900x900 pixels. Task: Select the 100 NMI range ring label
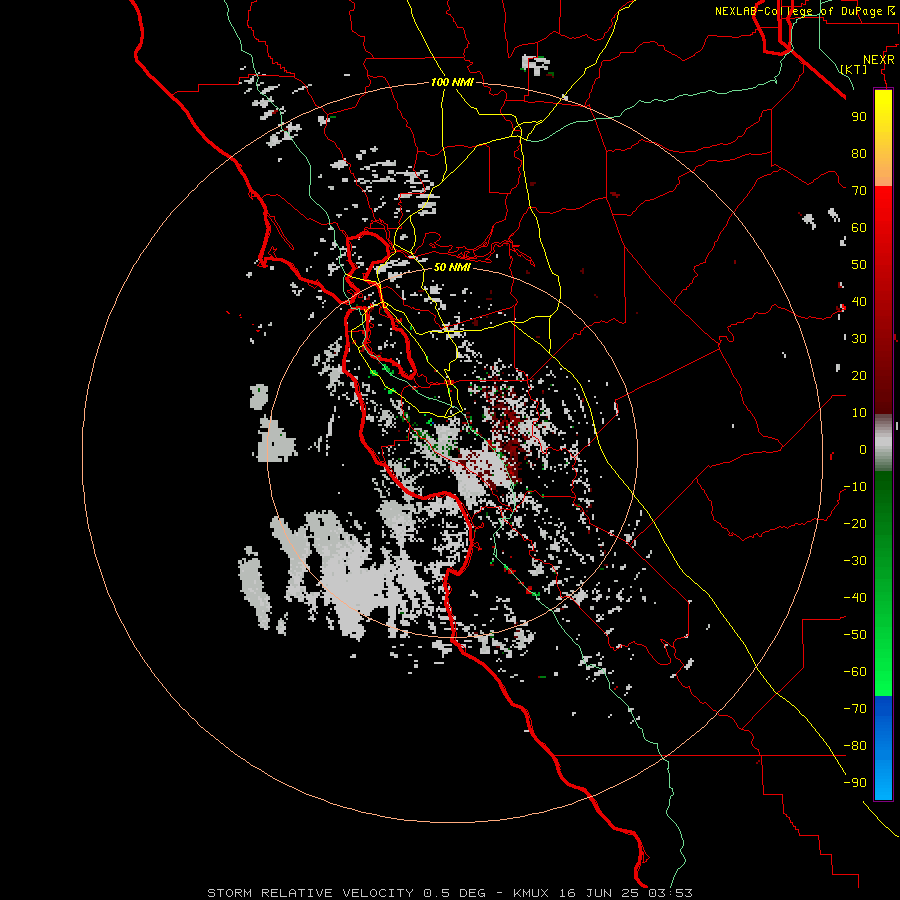(x=452, y=82)
